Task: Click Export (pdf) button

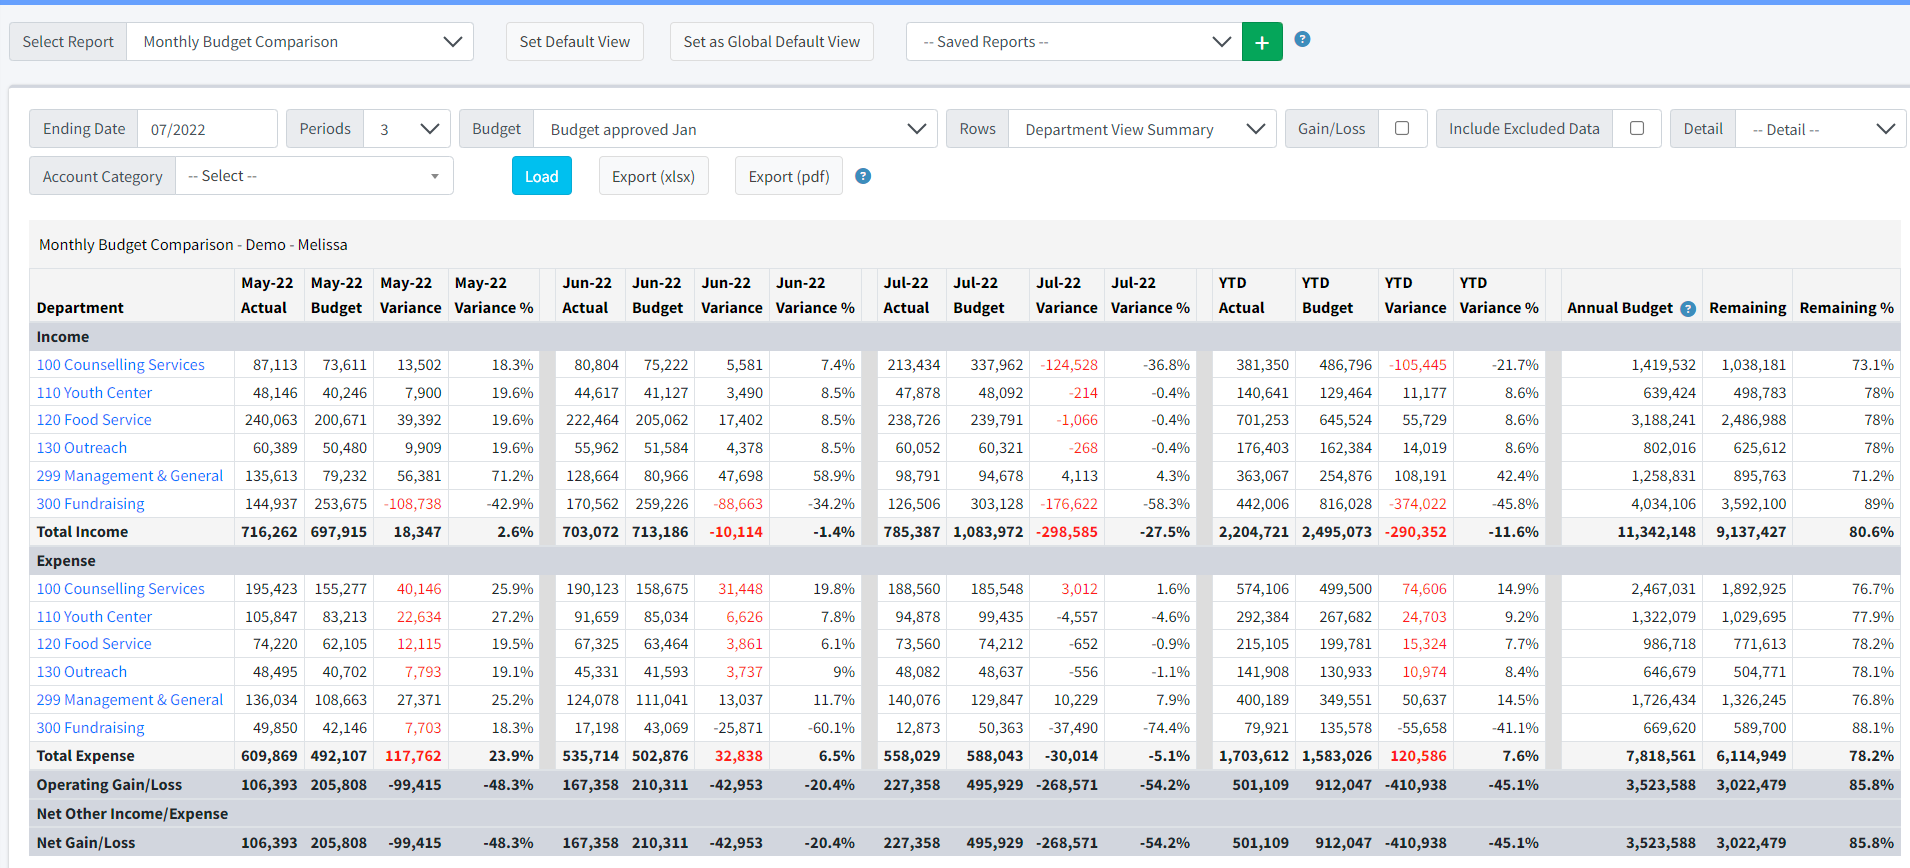Action: point(788,176)
